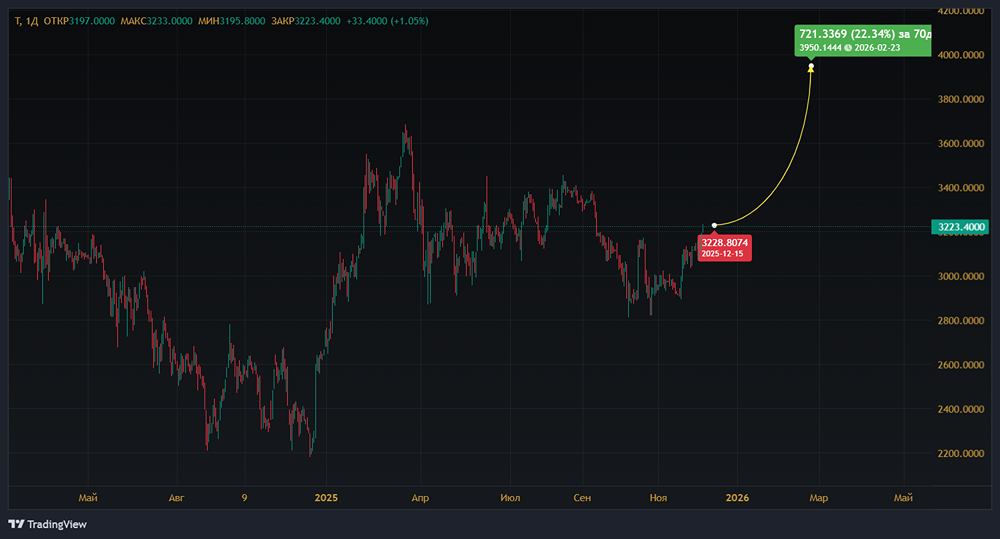Click the TradingView logo icon
Image resolution: width=1000 pixels, height=539 pixels.
pos(16,524)
